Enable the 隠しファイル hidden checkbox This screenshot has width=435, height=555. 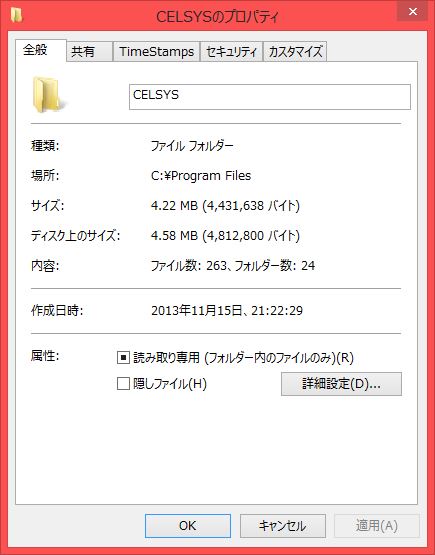point(123,384)
